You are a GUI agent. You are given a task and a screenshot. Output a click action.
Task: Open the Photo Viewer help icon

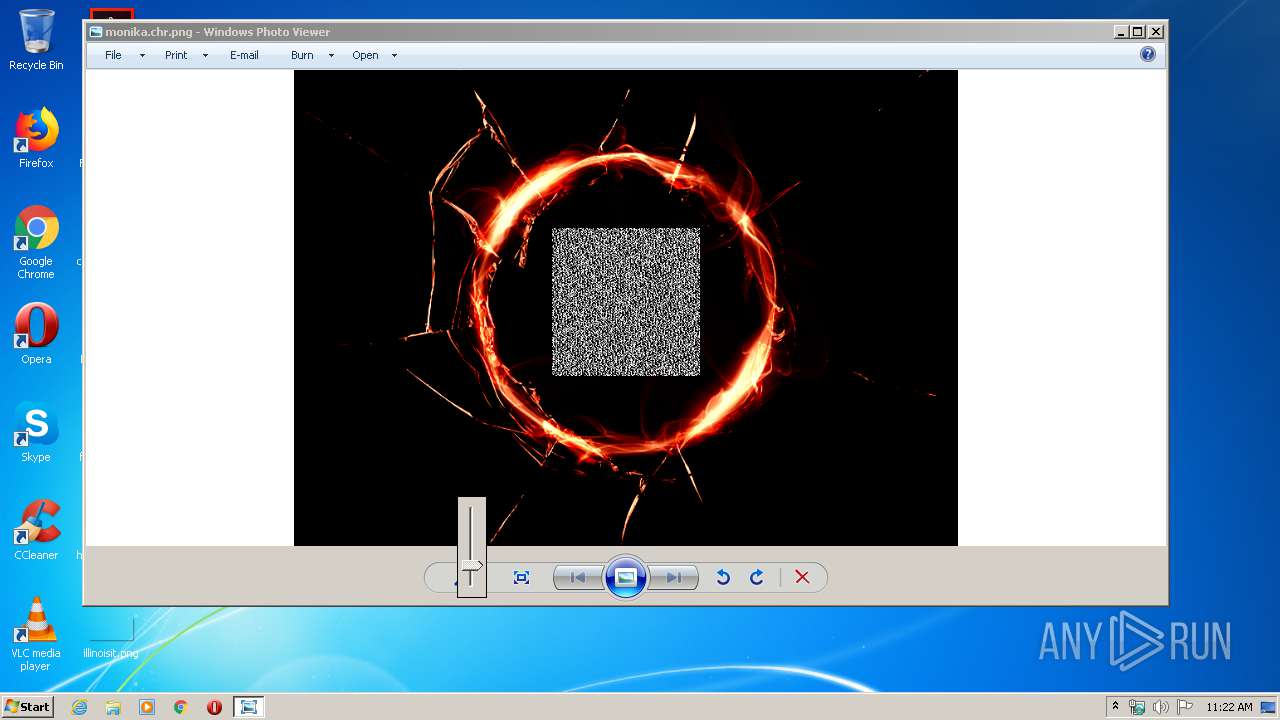1148,54
